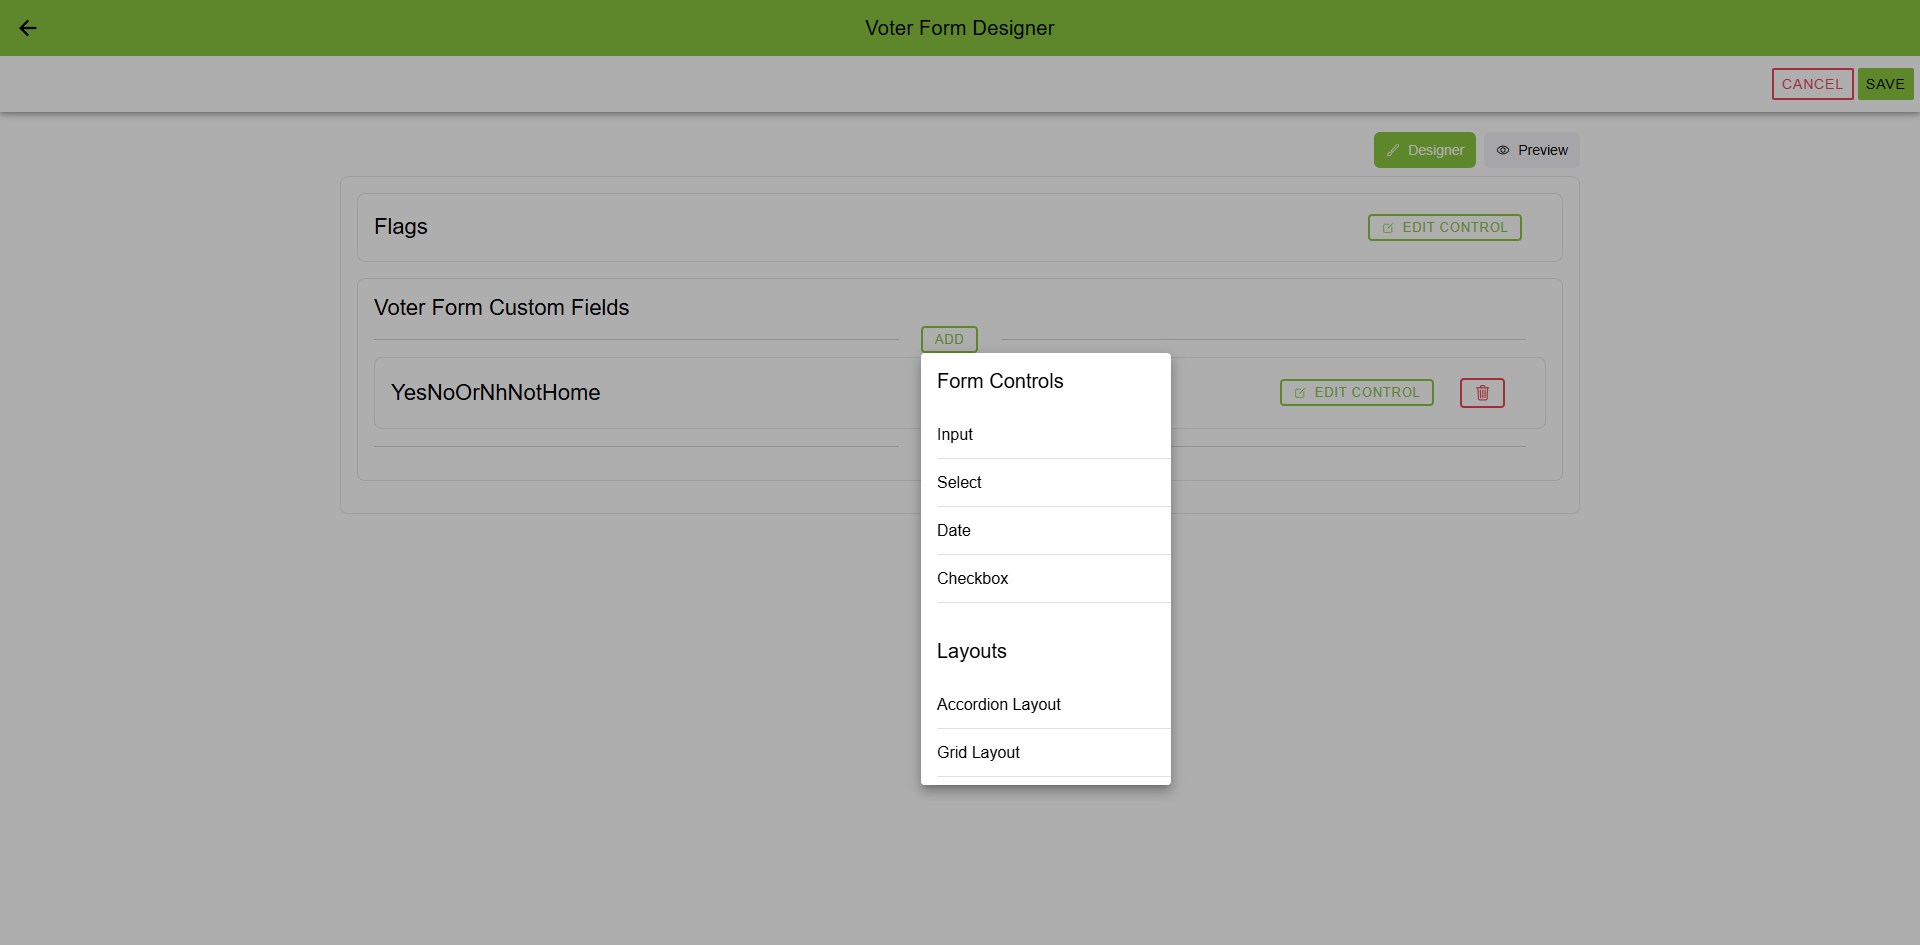Insert an Accordion Layout
The width and height of the screenshot is (1920, 945).
click(998, 705)
